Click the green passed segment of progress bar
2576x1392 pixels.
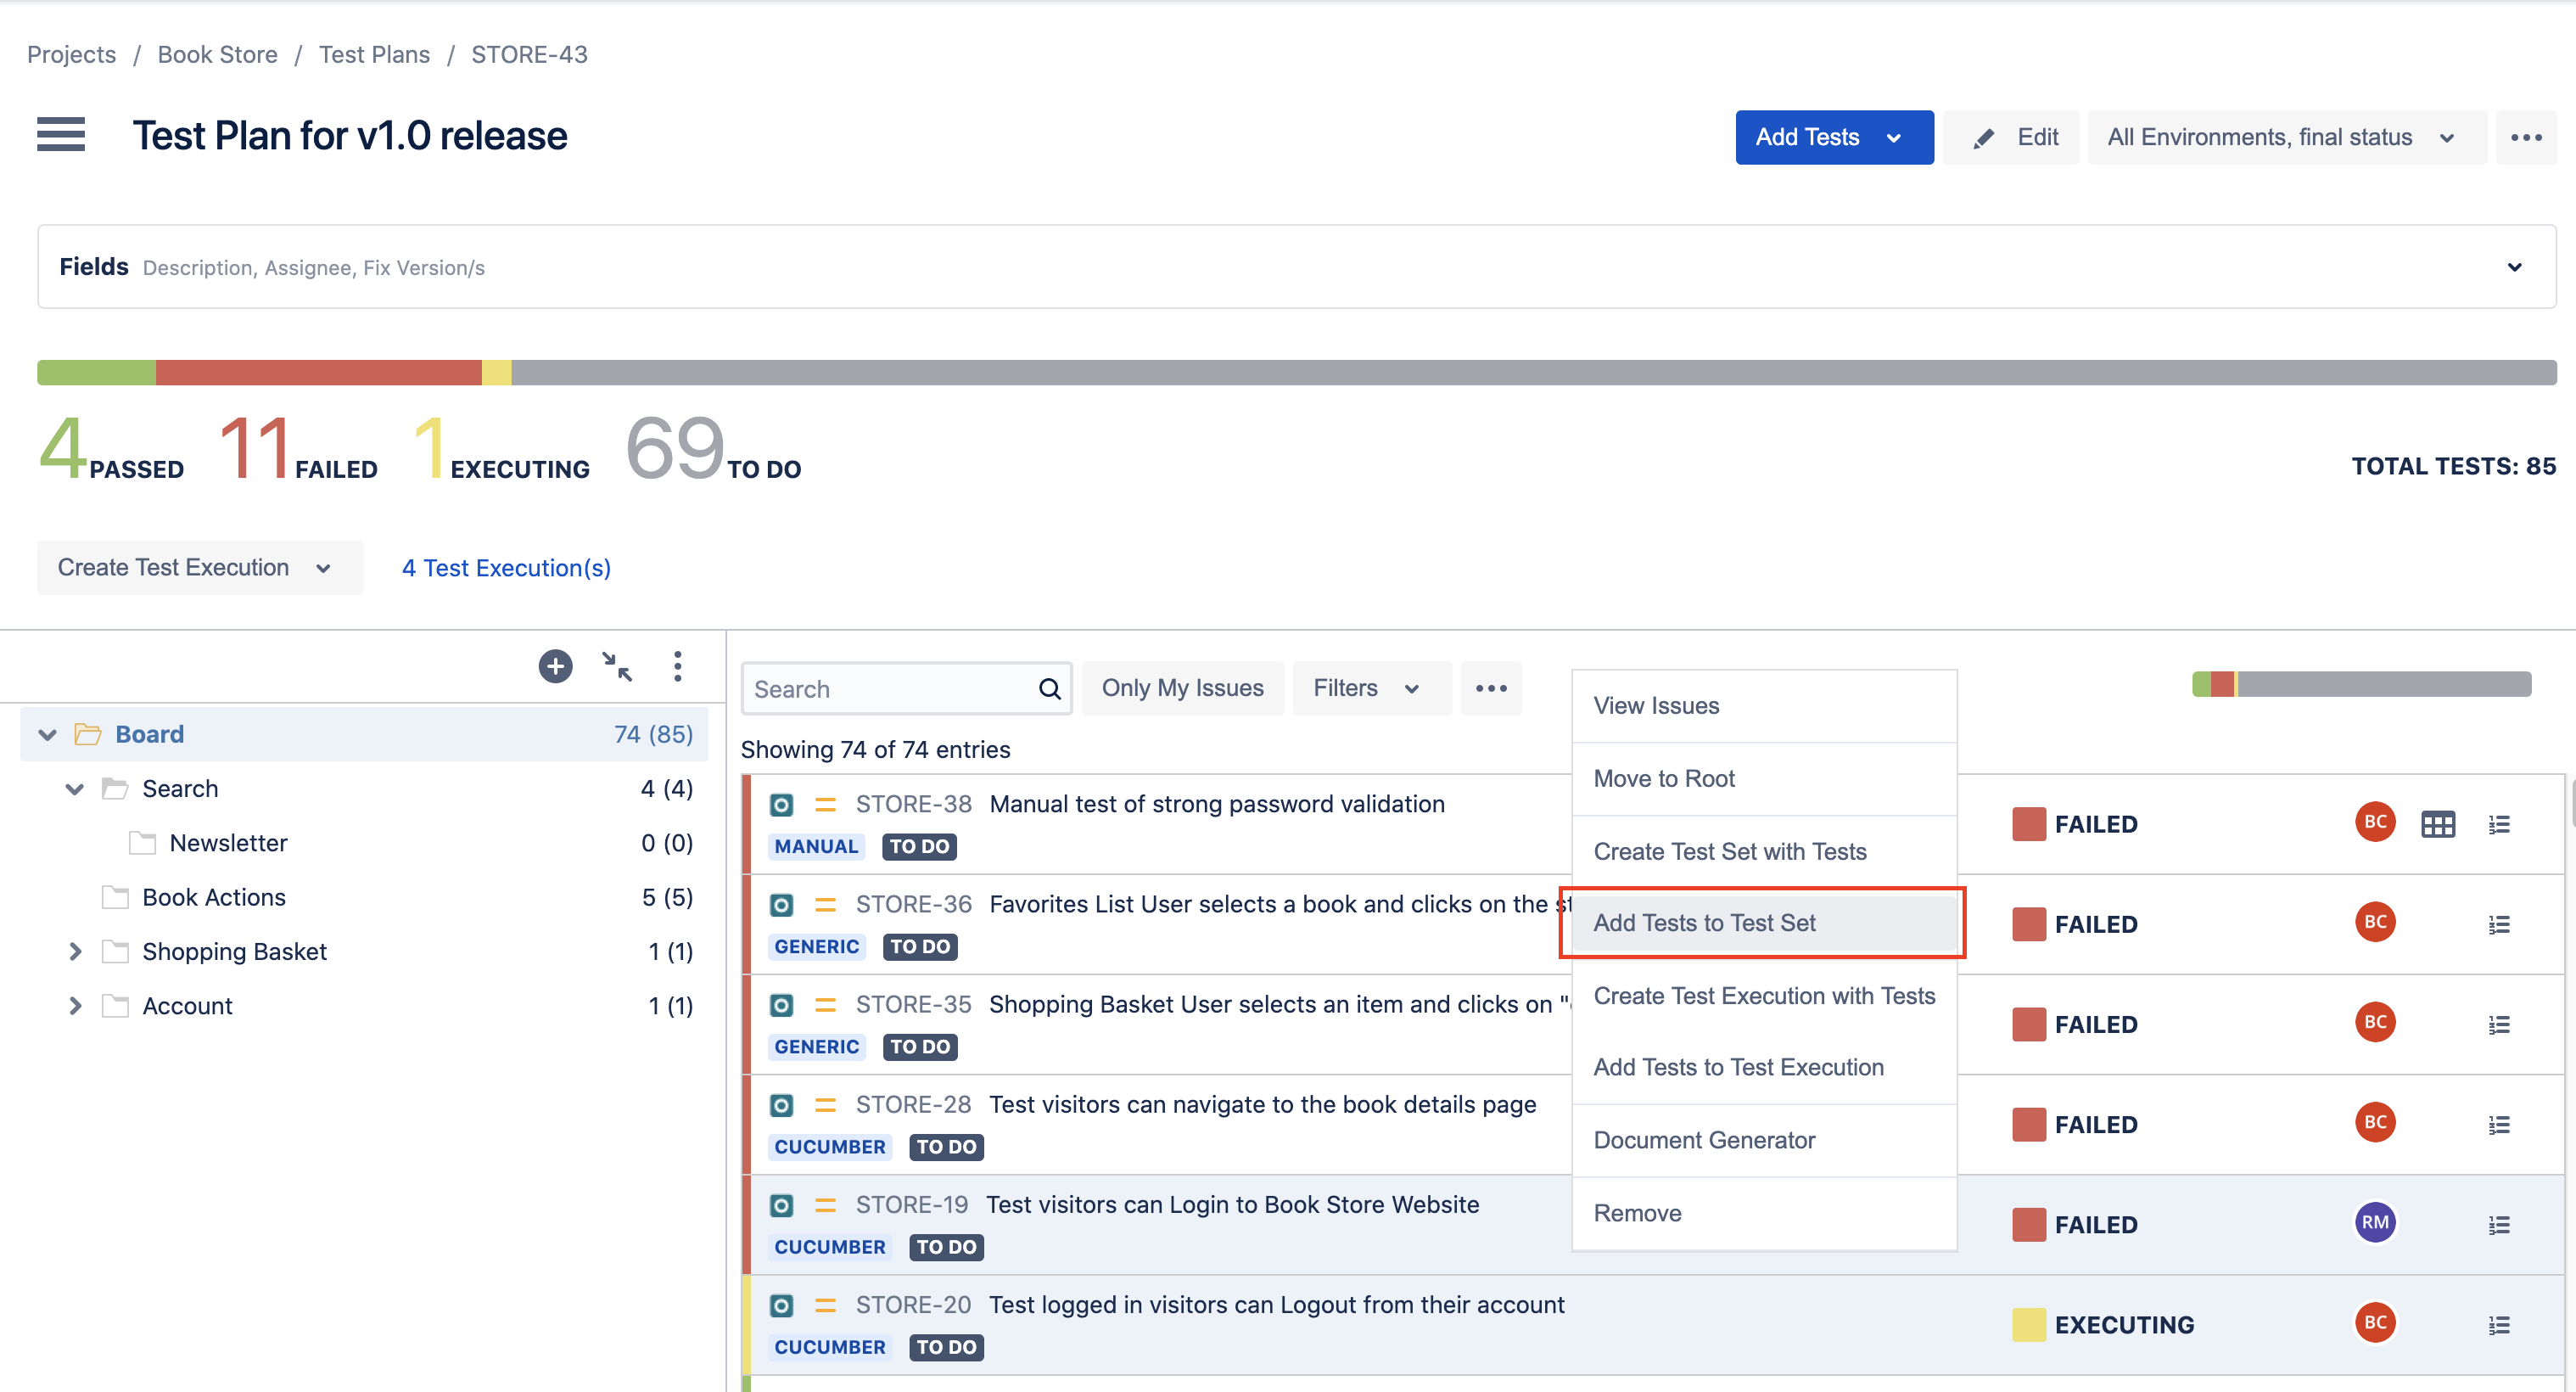96,372
